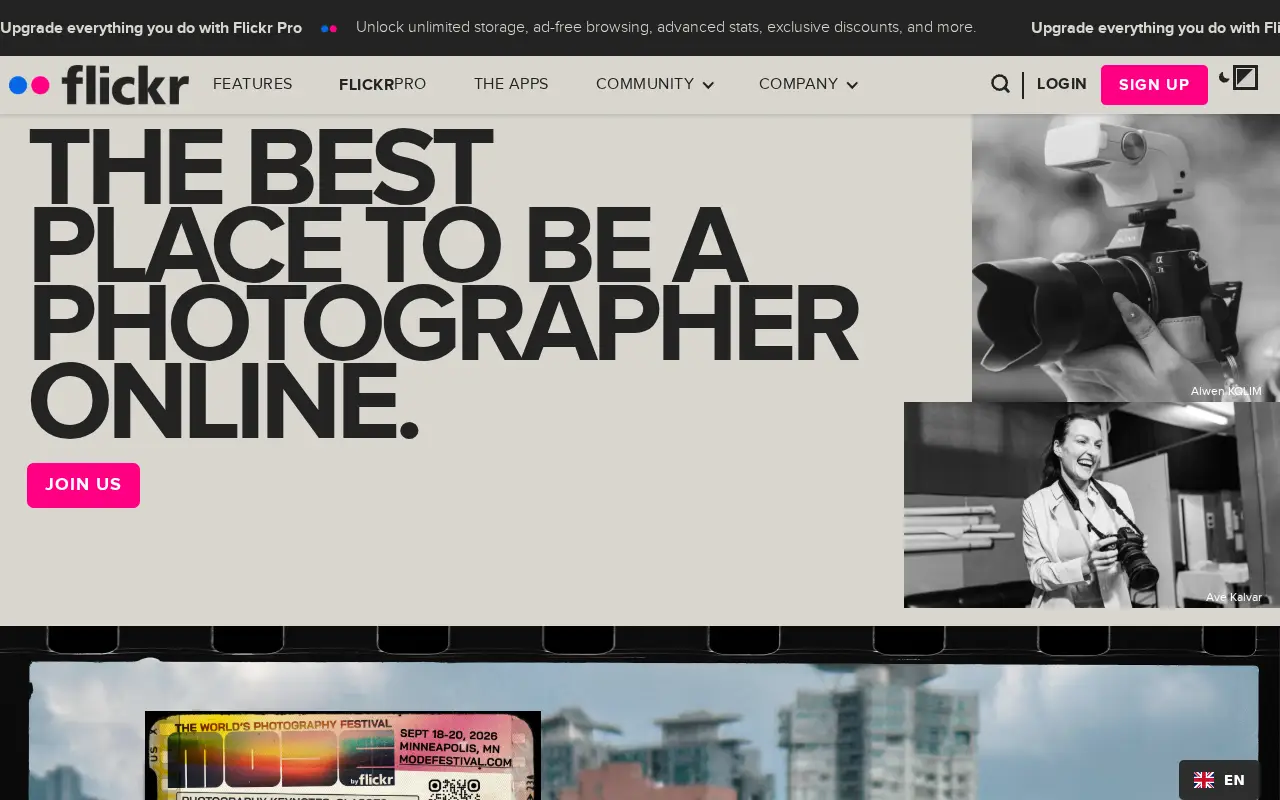Viewport: 1280px width, 800px height.
Task: Open The Apps menu item
Action: tap(511, 84)
